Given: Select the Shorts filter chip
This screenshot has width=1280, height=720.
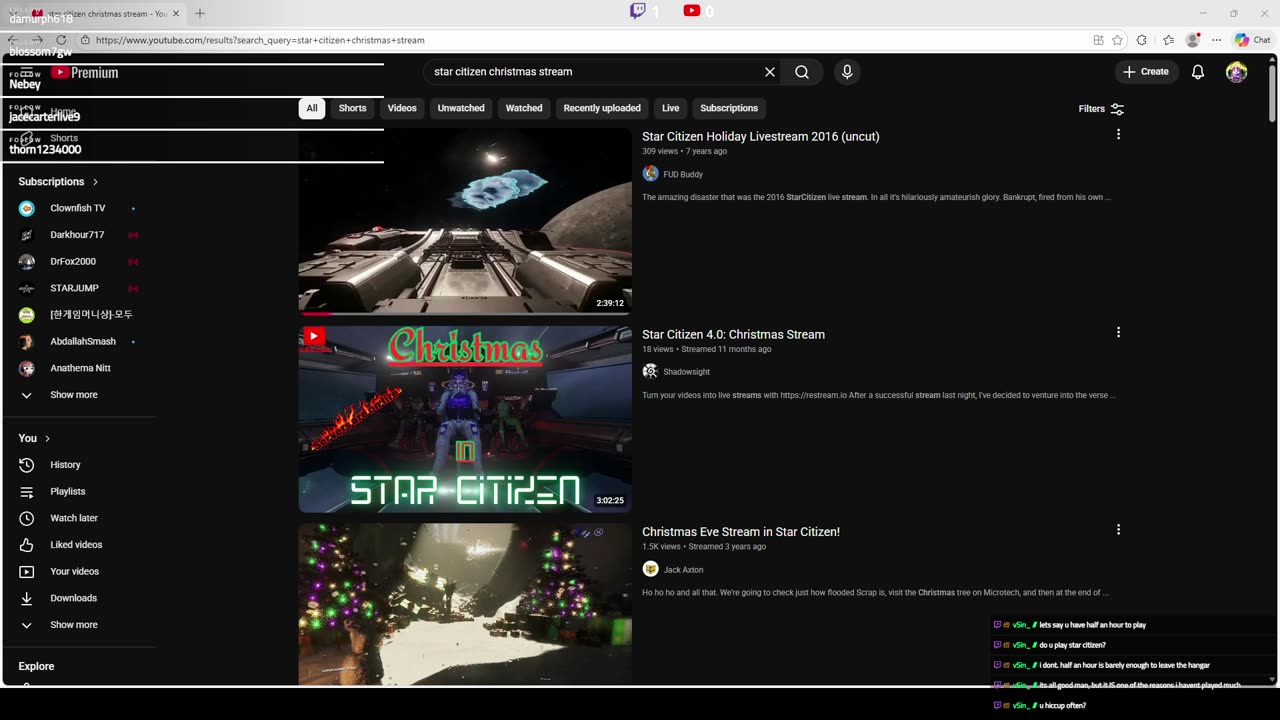Looking at the screenshot, I should [x=352, y=108].
